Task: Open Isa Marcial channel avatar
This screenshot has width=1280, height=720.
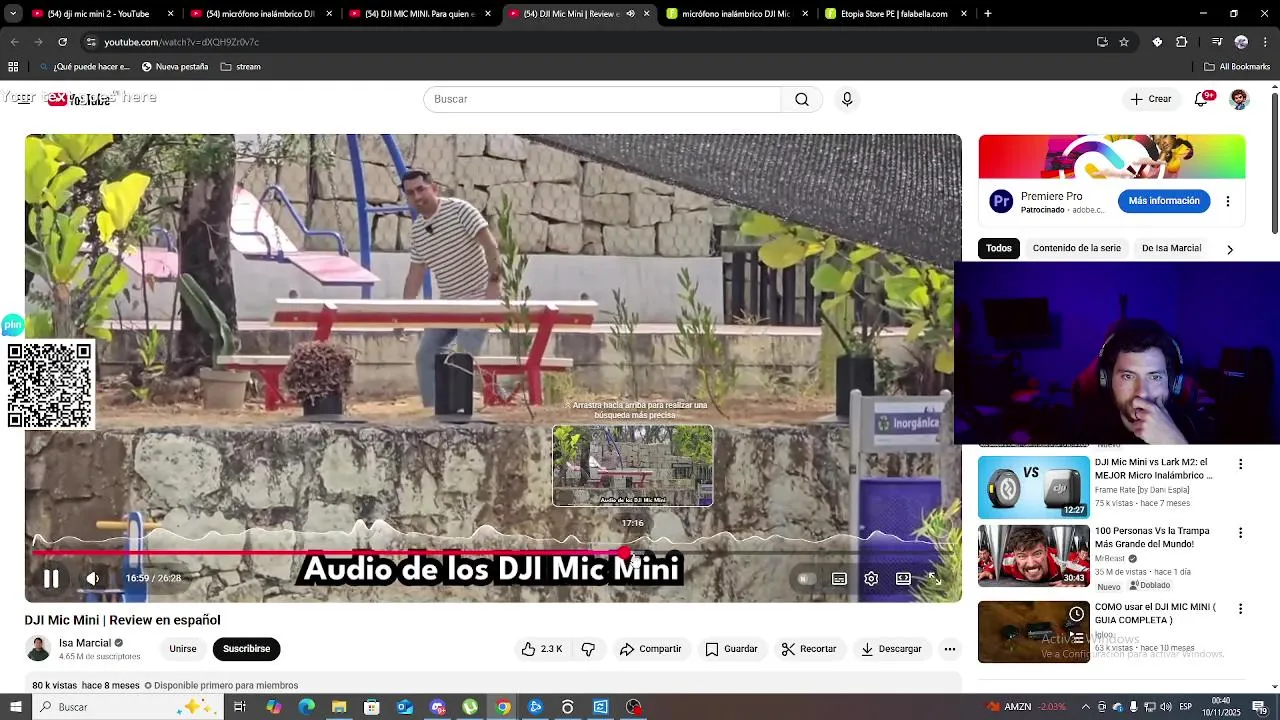Action: (38, 649)
